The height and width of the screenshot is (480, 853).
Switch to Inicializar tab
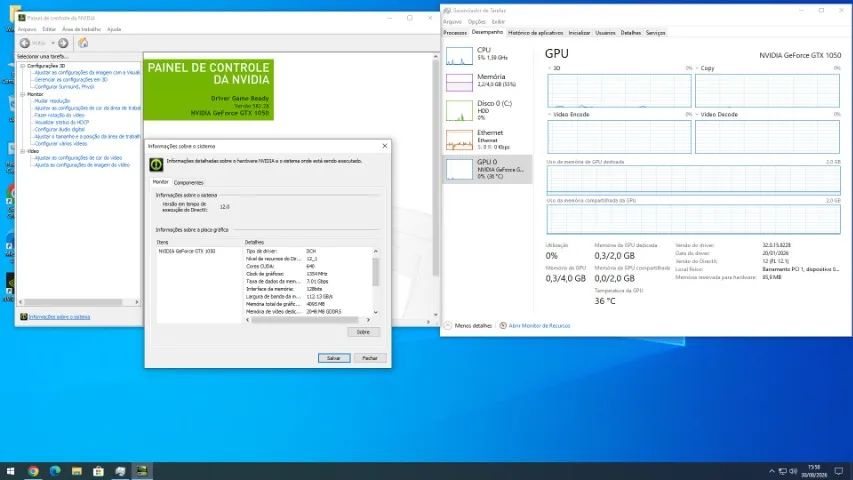tap(579, 33)
